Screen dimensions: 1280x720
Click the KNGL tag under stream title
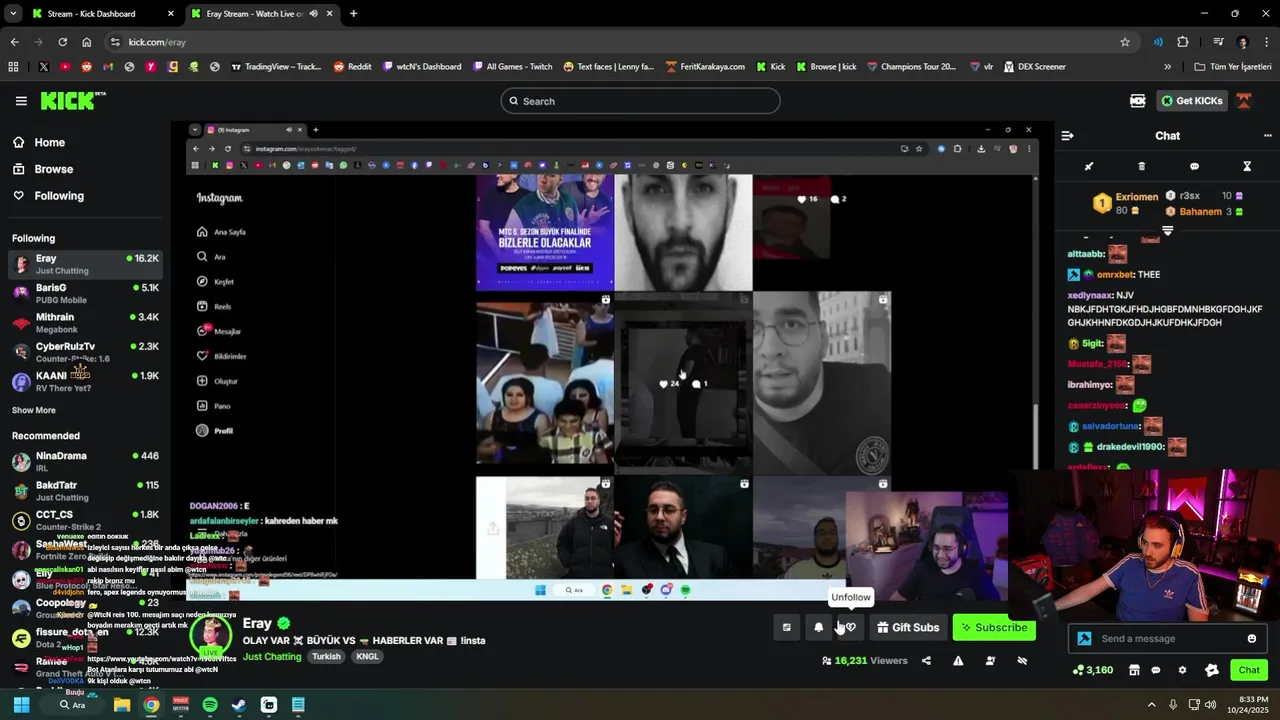pos(367,657)
